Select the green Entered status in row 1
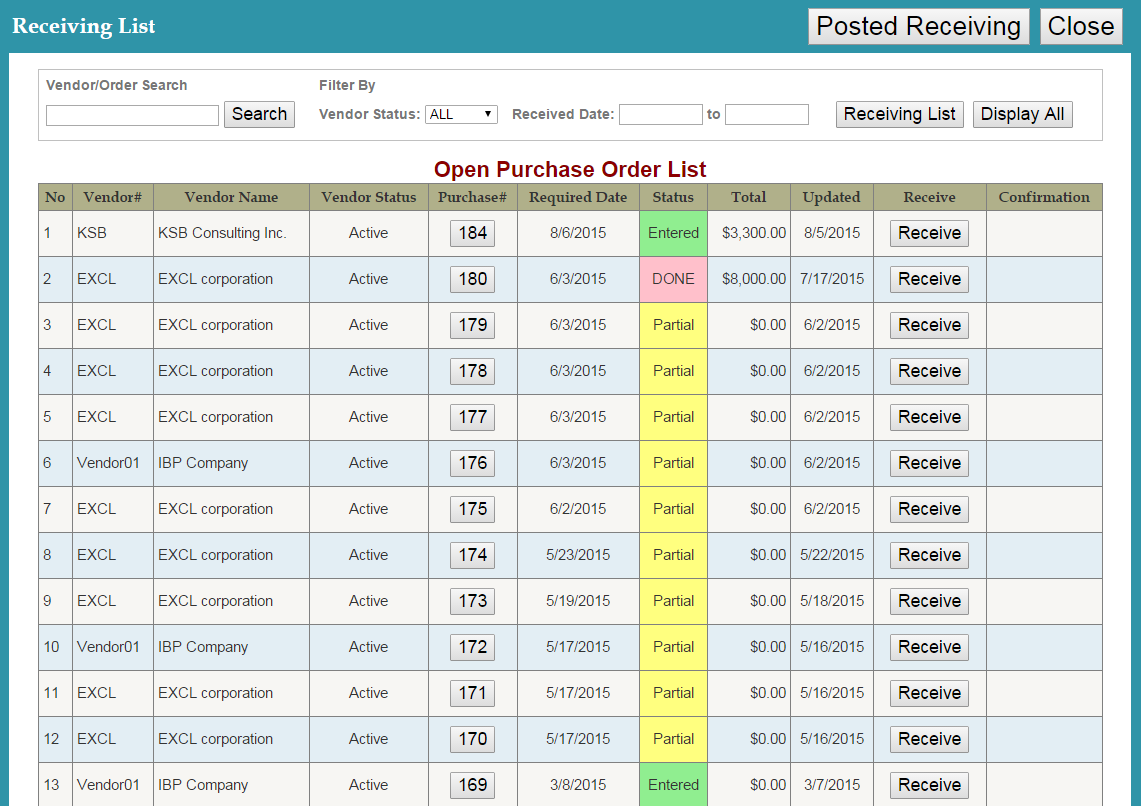 coord(673,233)
